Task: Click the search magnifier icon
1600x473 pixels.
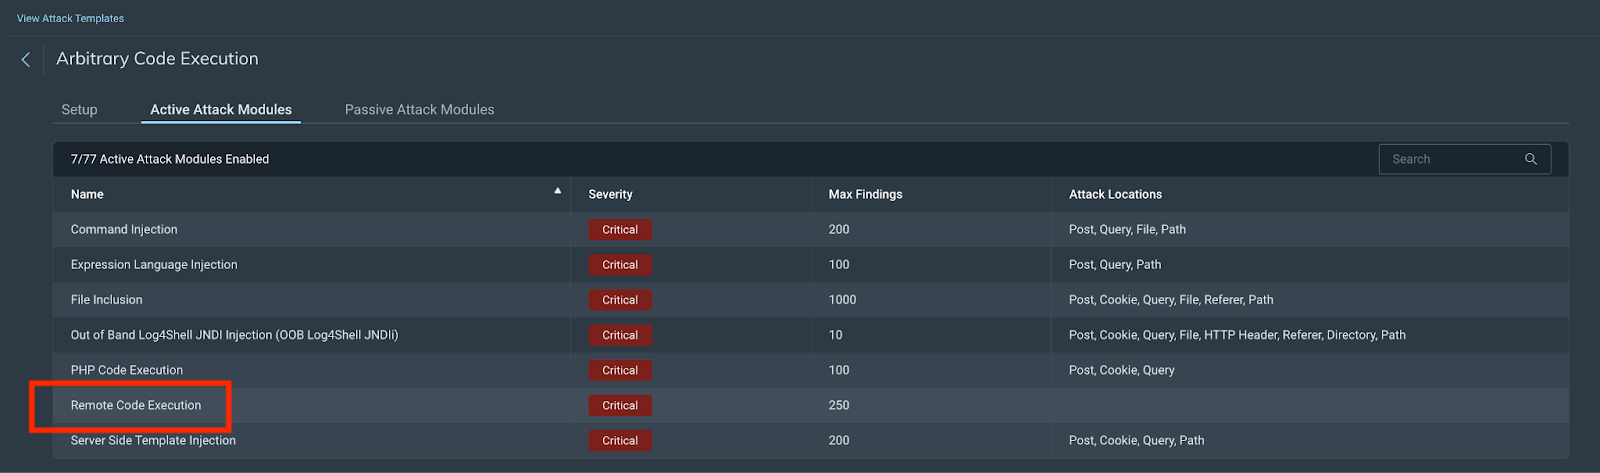Action: coord(1530,159)
